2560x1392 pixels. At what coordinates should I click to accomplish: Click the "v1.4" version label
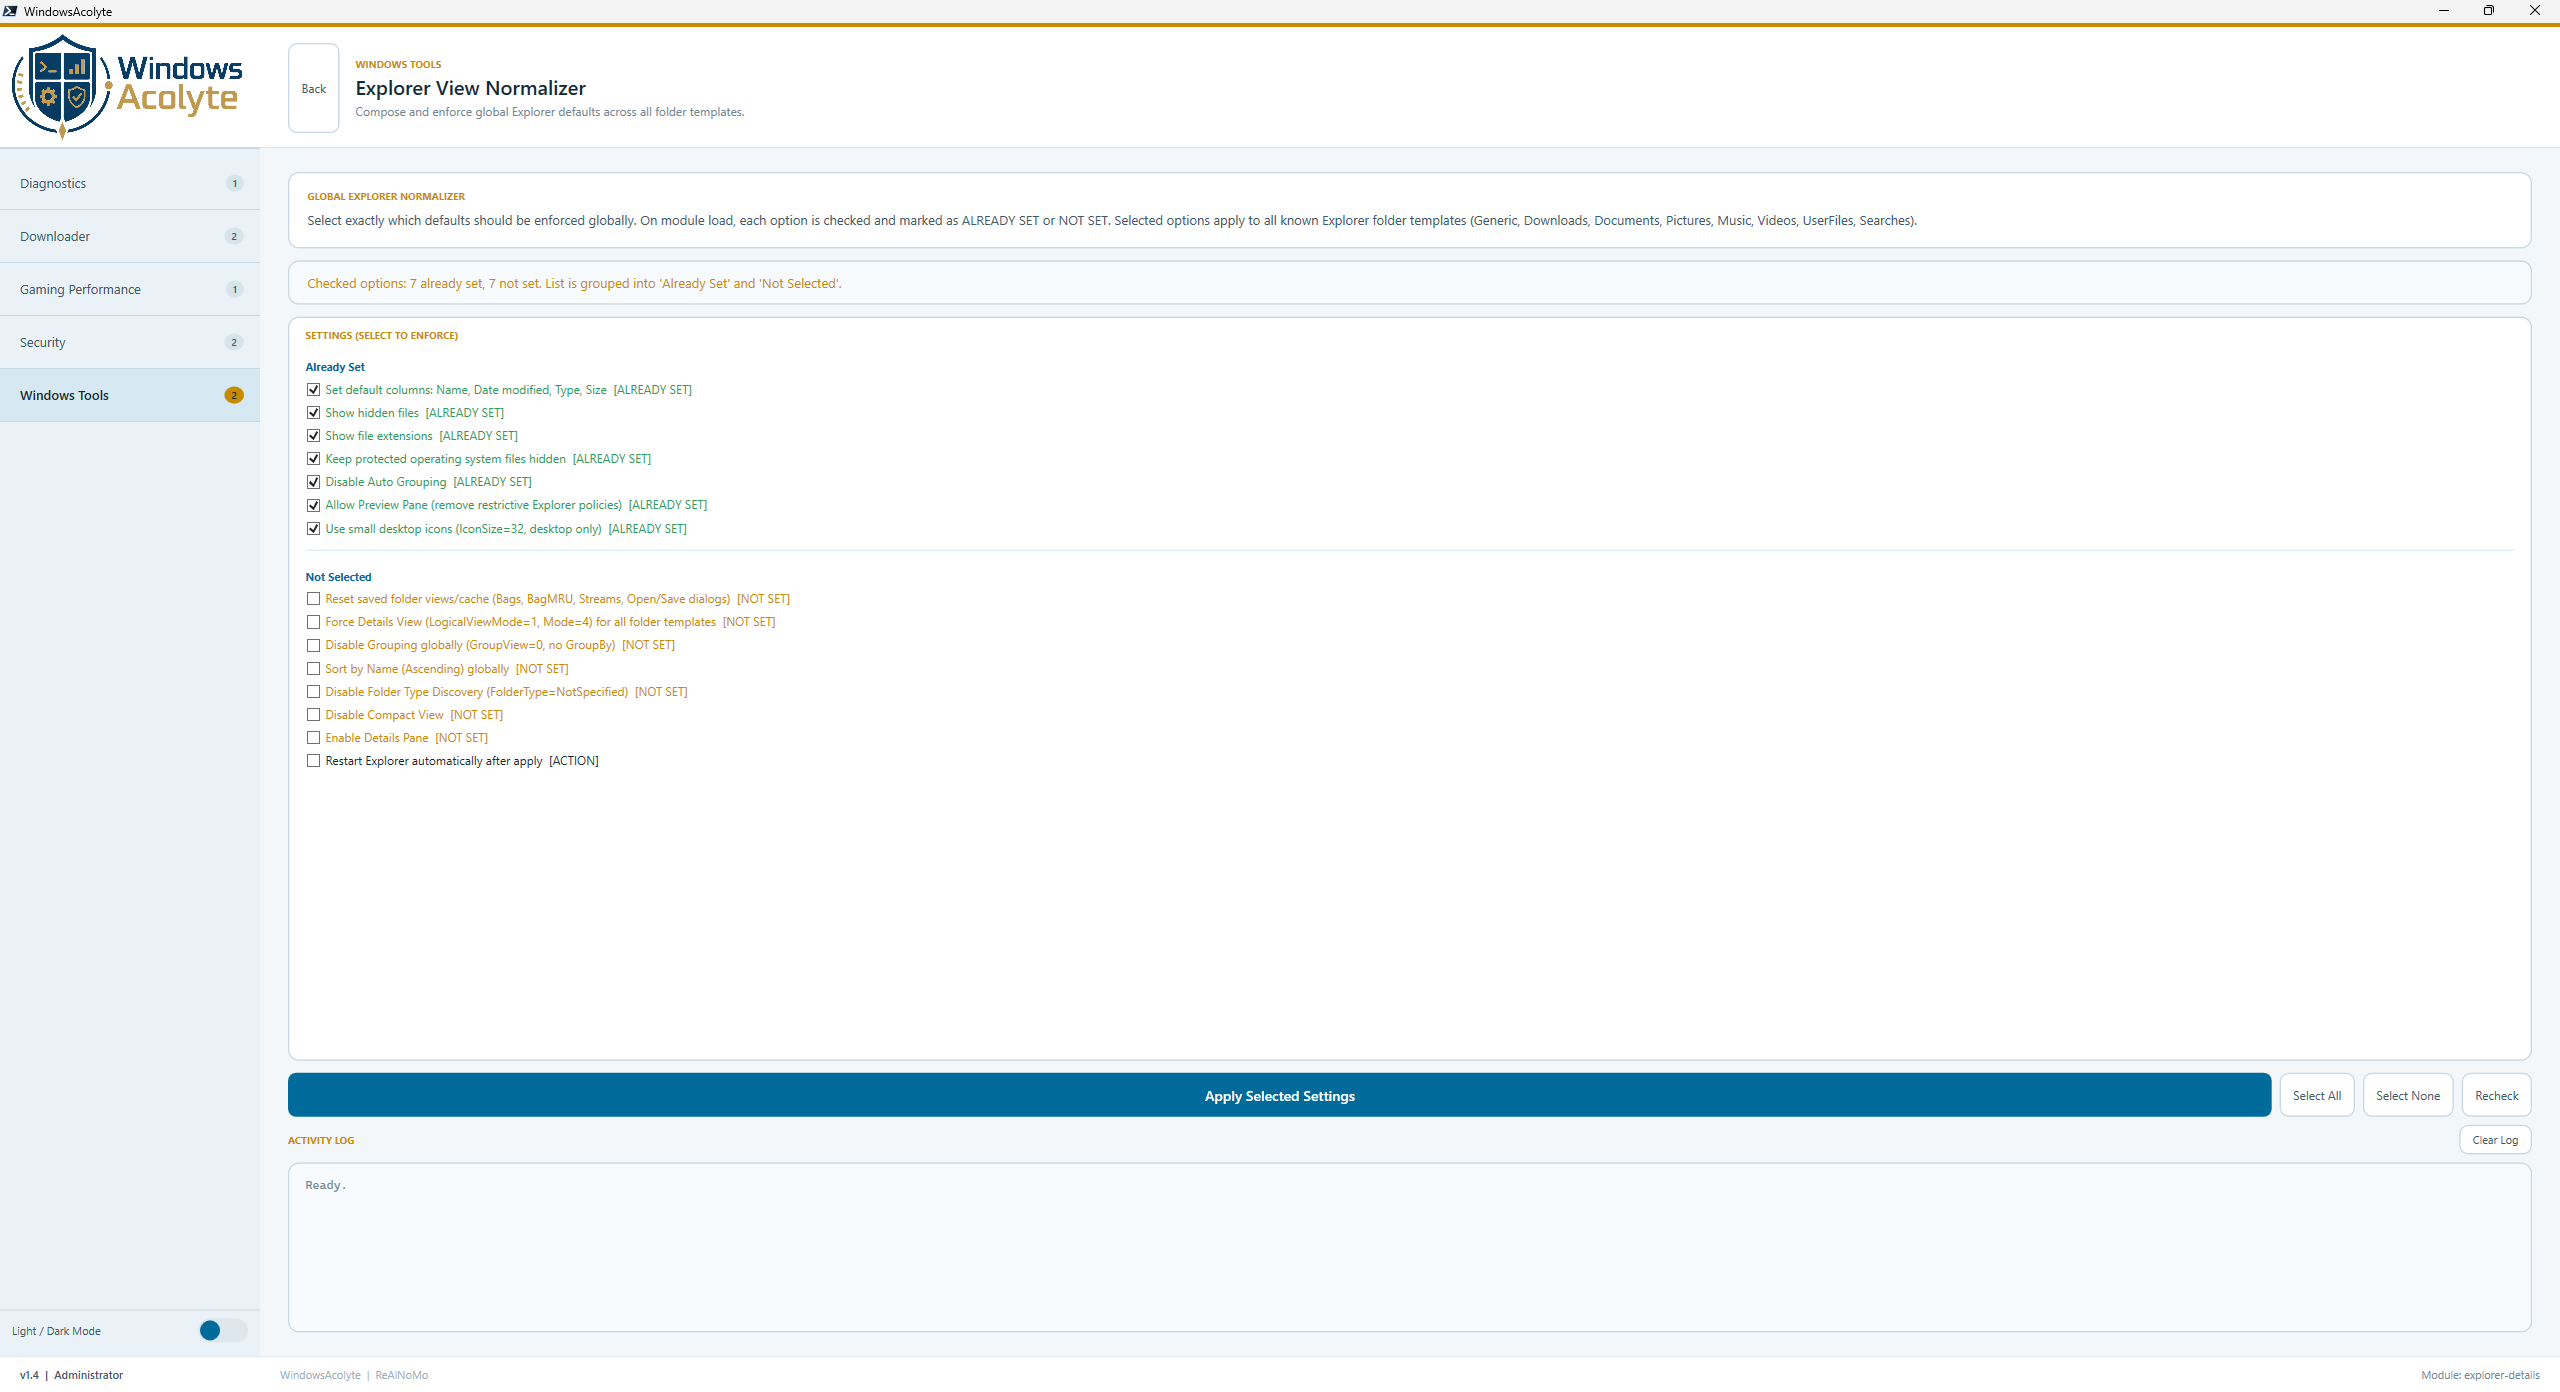[x=29, y=1375]
